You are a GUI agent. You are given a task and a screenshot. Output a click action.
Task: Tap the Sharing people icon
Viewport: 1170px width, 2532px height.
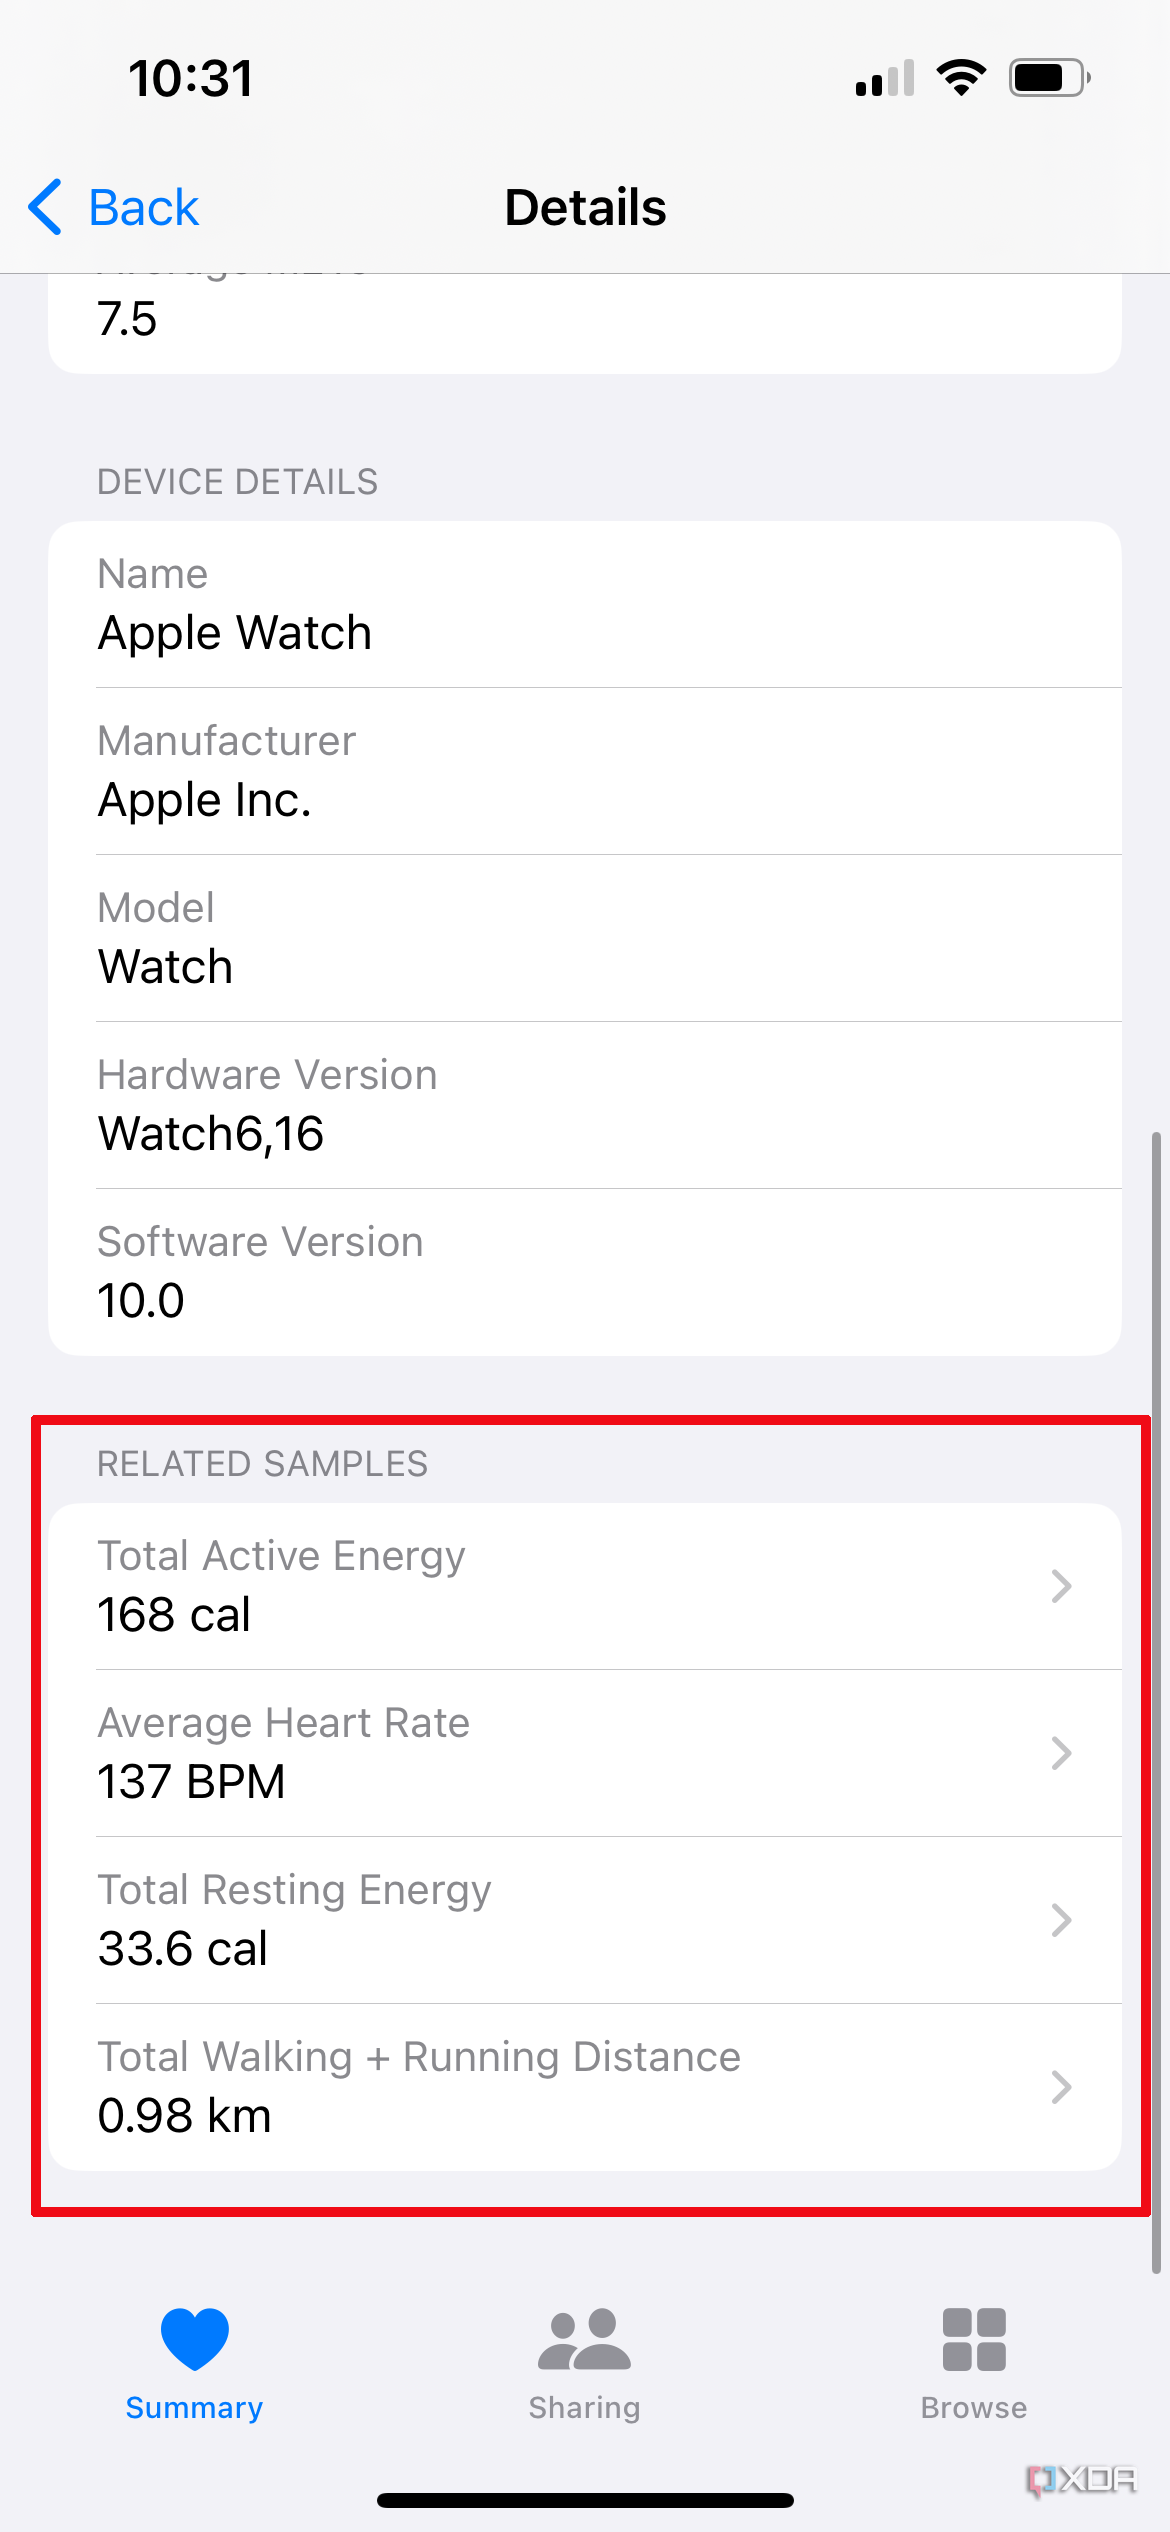[x=584, y=2338]
